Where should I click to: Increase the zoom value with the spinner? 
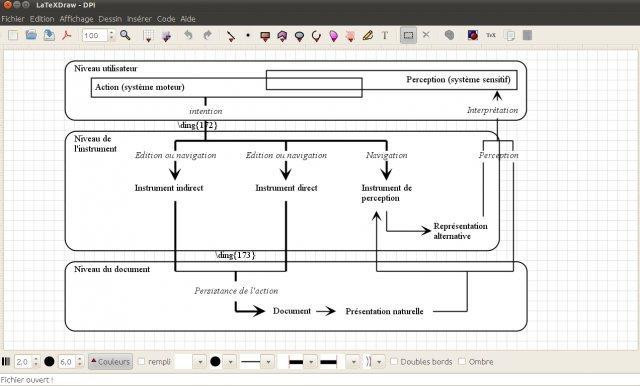tap(111, 32)
